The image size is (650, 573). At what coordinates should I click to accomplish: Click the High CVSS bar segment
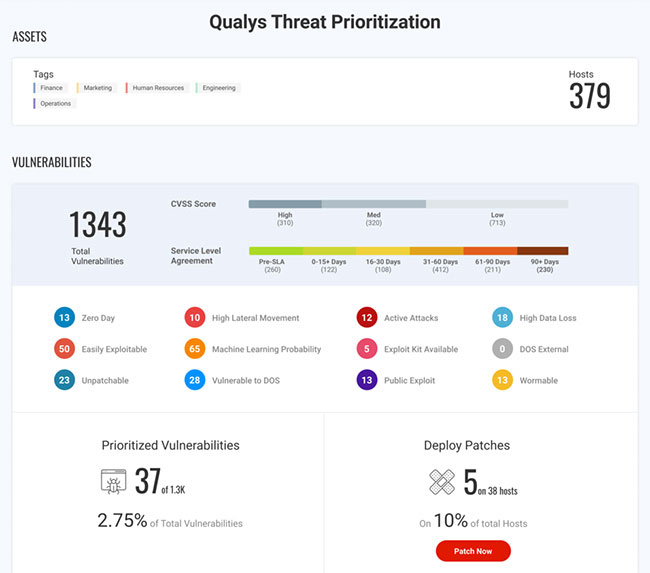click(285, 204)
